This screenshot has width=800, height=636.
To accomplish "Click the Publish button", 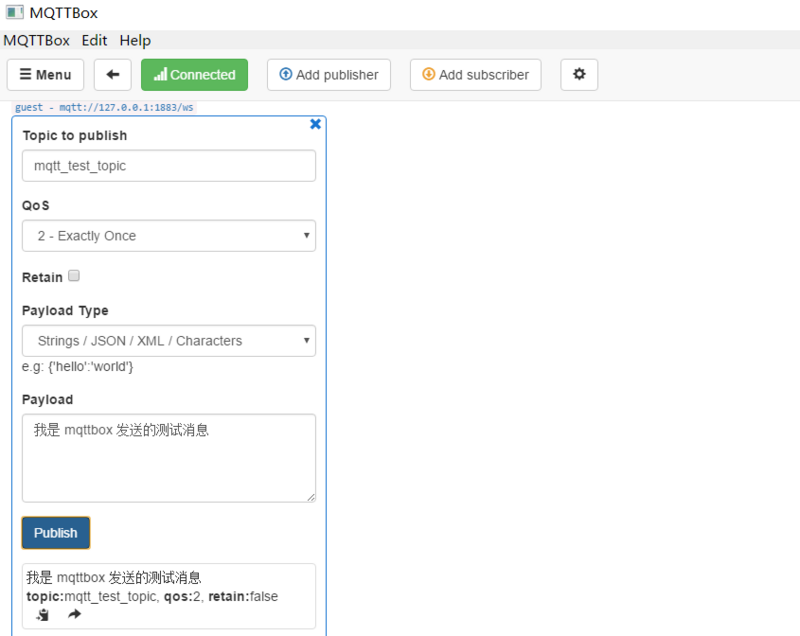I will tap(55, 532).
